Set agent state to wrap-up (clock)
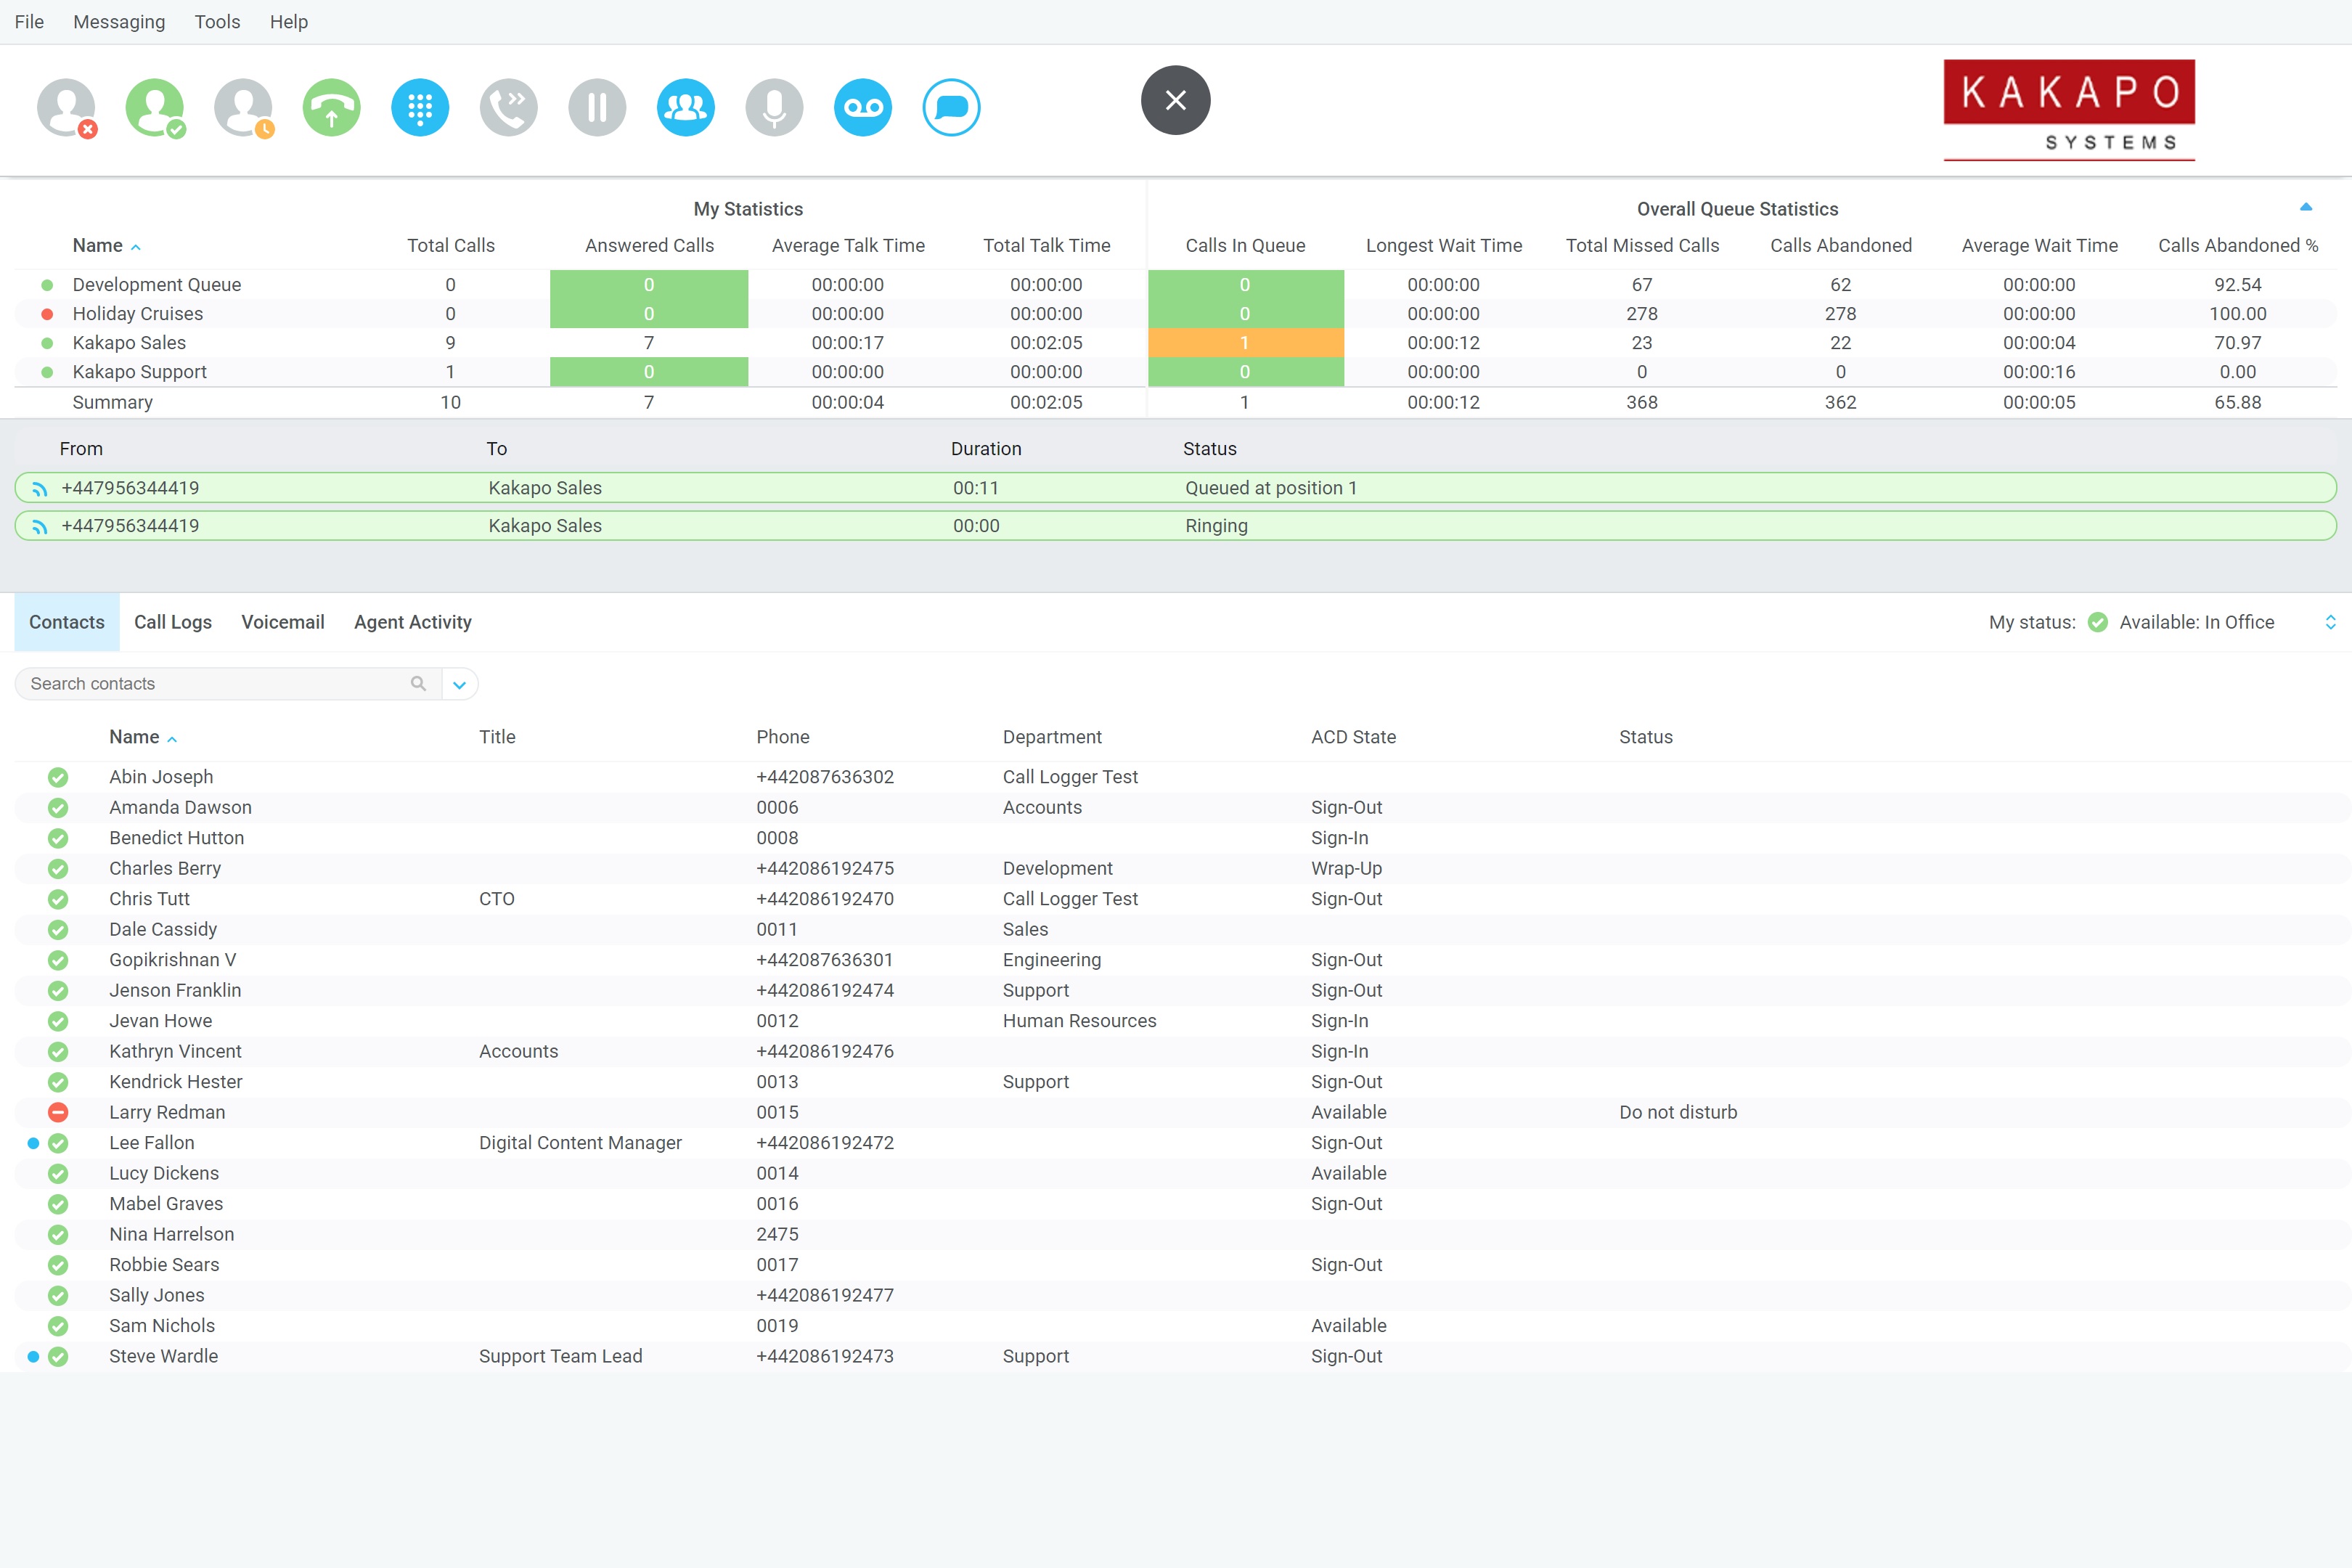The image size is (2352, 1568). click(243, 107)
